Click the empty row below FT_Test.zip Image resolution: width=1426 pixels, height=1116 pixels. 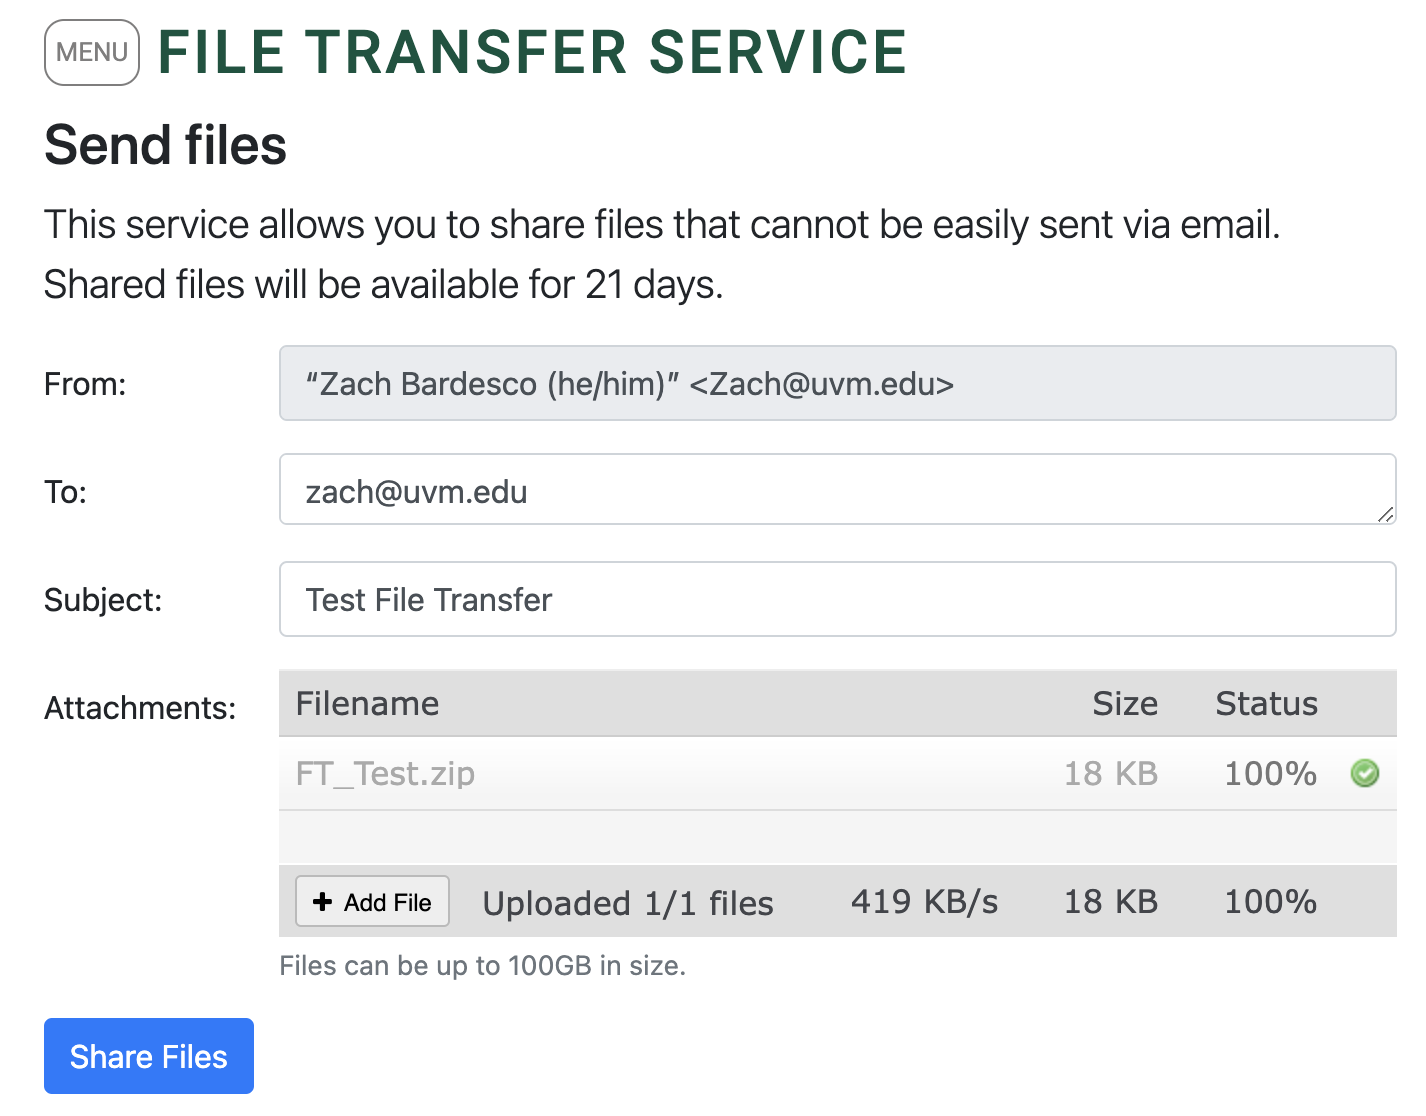[x=837, y=837]
